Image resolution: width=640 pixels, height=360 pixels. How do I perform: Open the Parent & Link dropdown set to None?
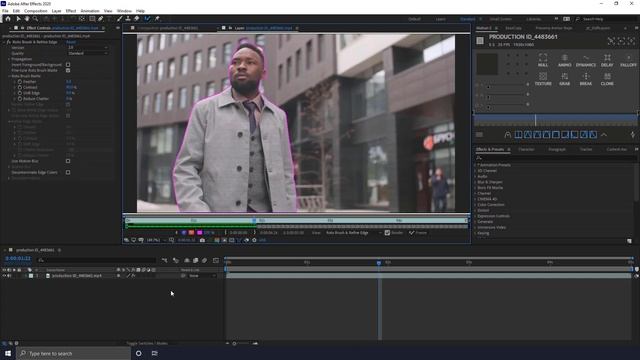[202, 276]
